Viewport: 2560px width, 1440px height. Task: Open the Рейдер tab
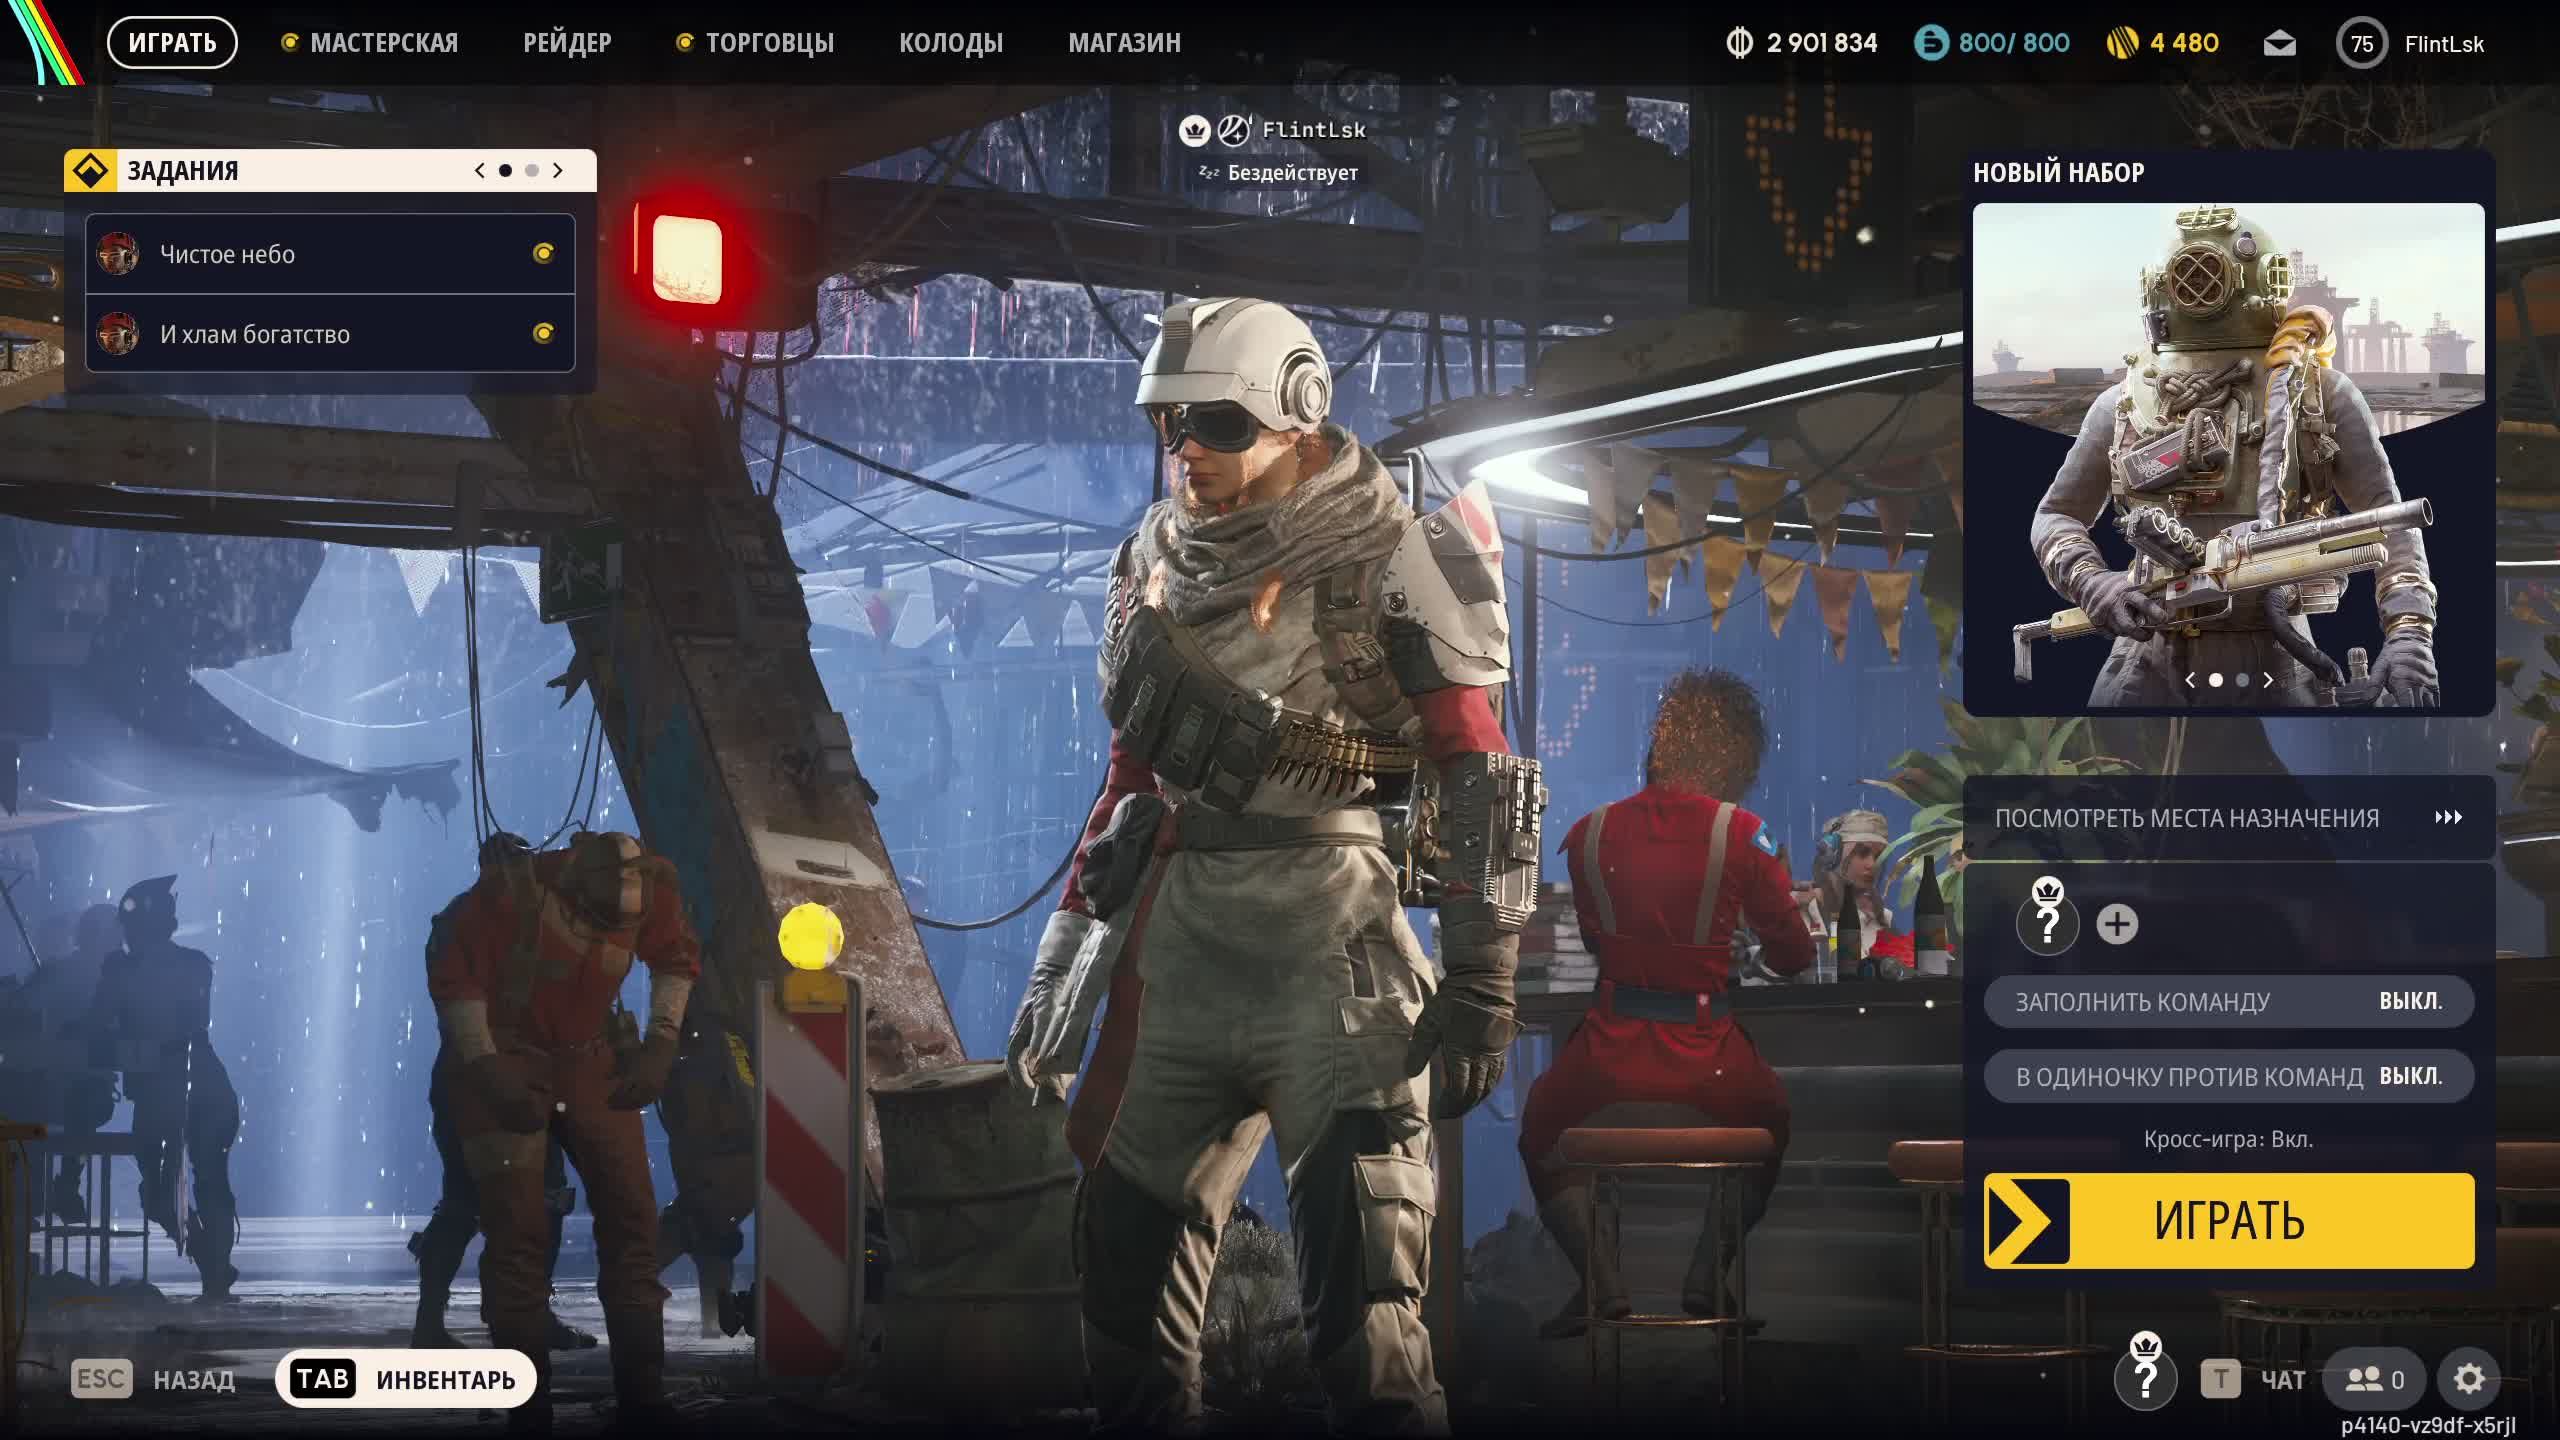[x=567, y=43]
